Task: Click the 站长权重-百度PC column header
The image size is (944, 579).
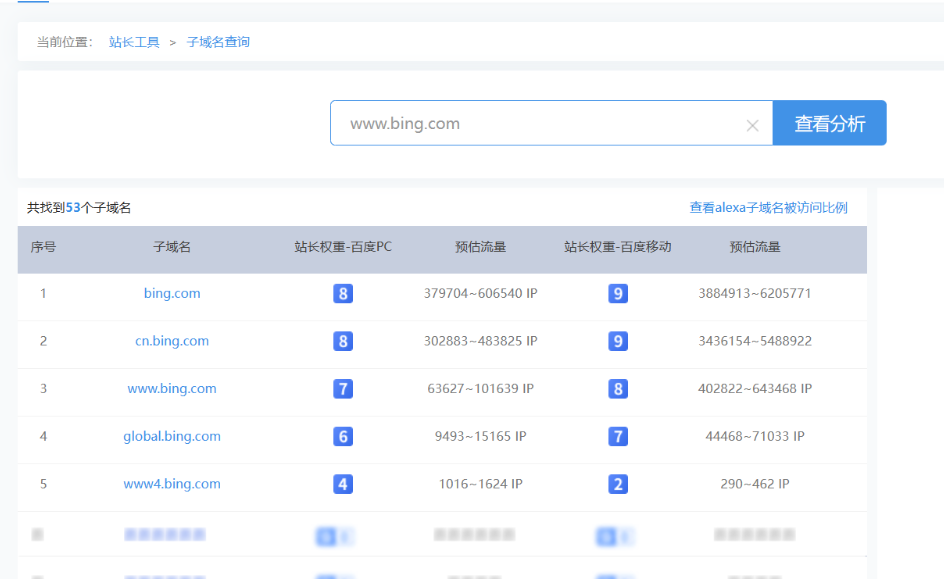Action: pos(343,247)
